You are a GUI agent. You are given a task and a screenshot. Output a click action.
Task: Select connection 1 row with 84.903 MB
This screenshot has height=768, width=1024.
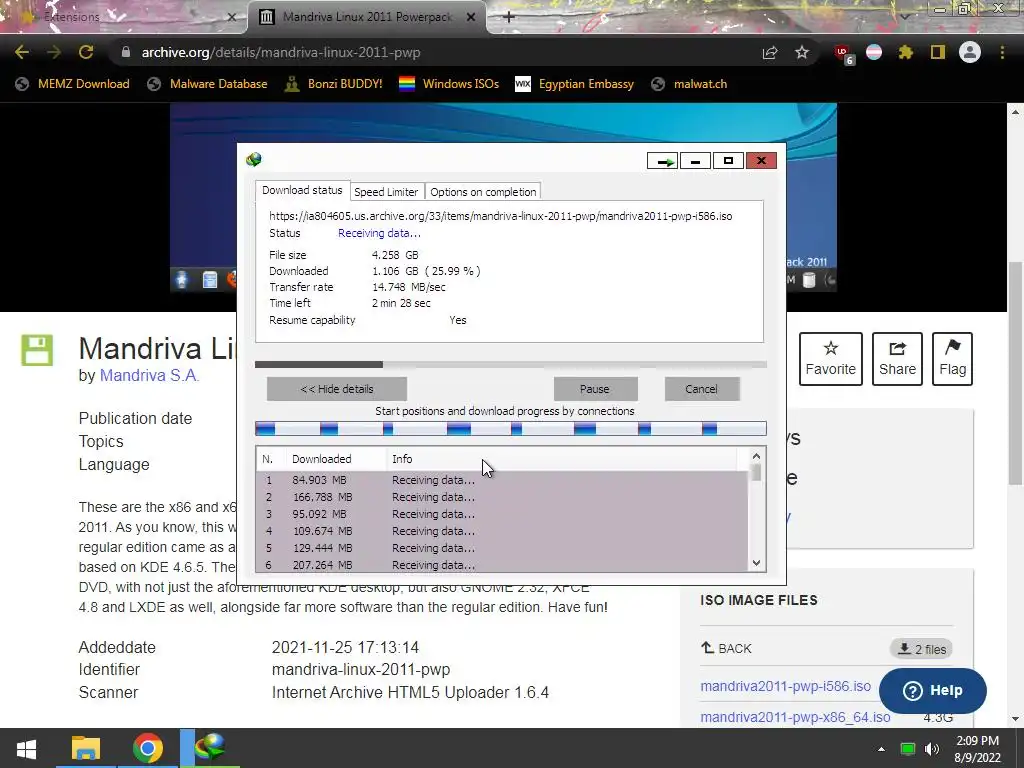click(502, 480)
